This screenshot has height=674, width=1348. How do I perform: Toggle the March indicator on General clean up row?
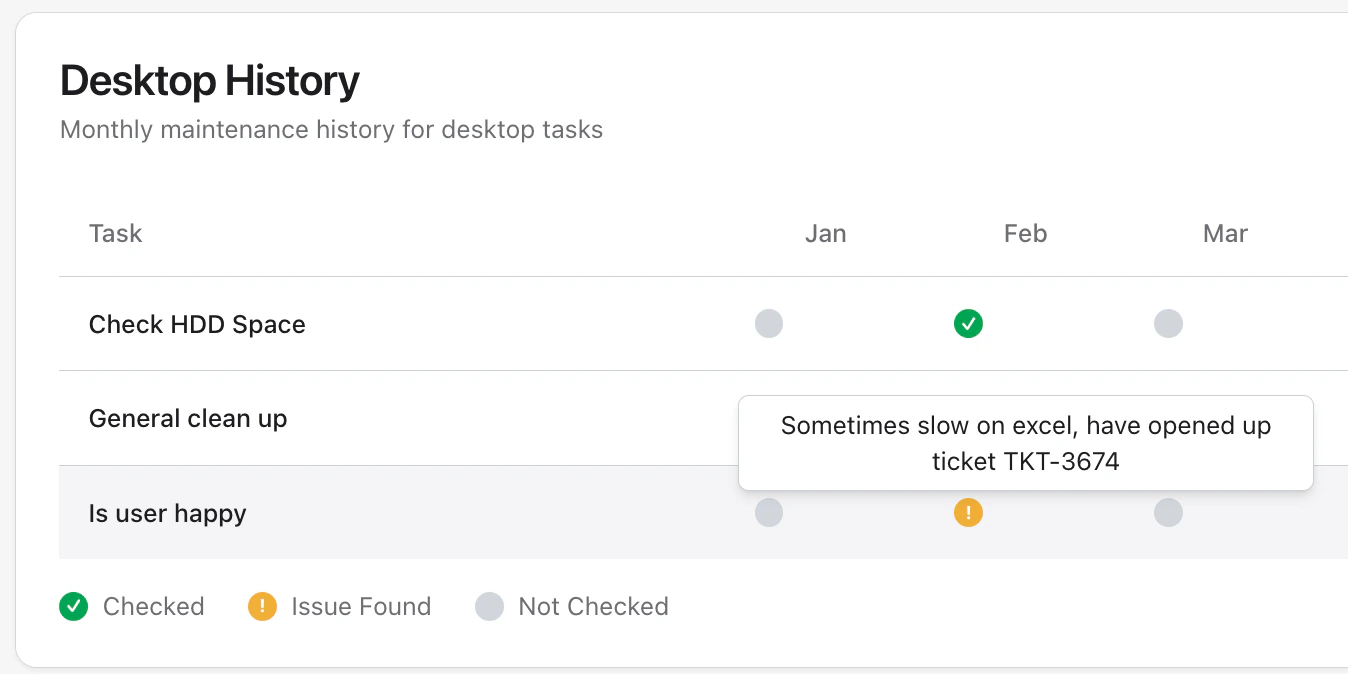click(1168, 418)
